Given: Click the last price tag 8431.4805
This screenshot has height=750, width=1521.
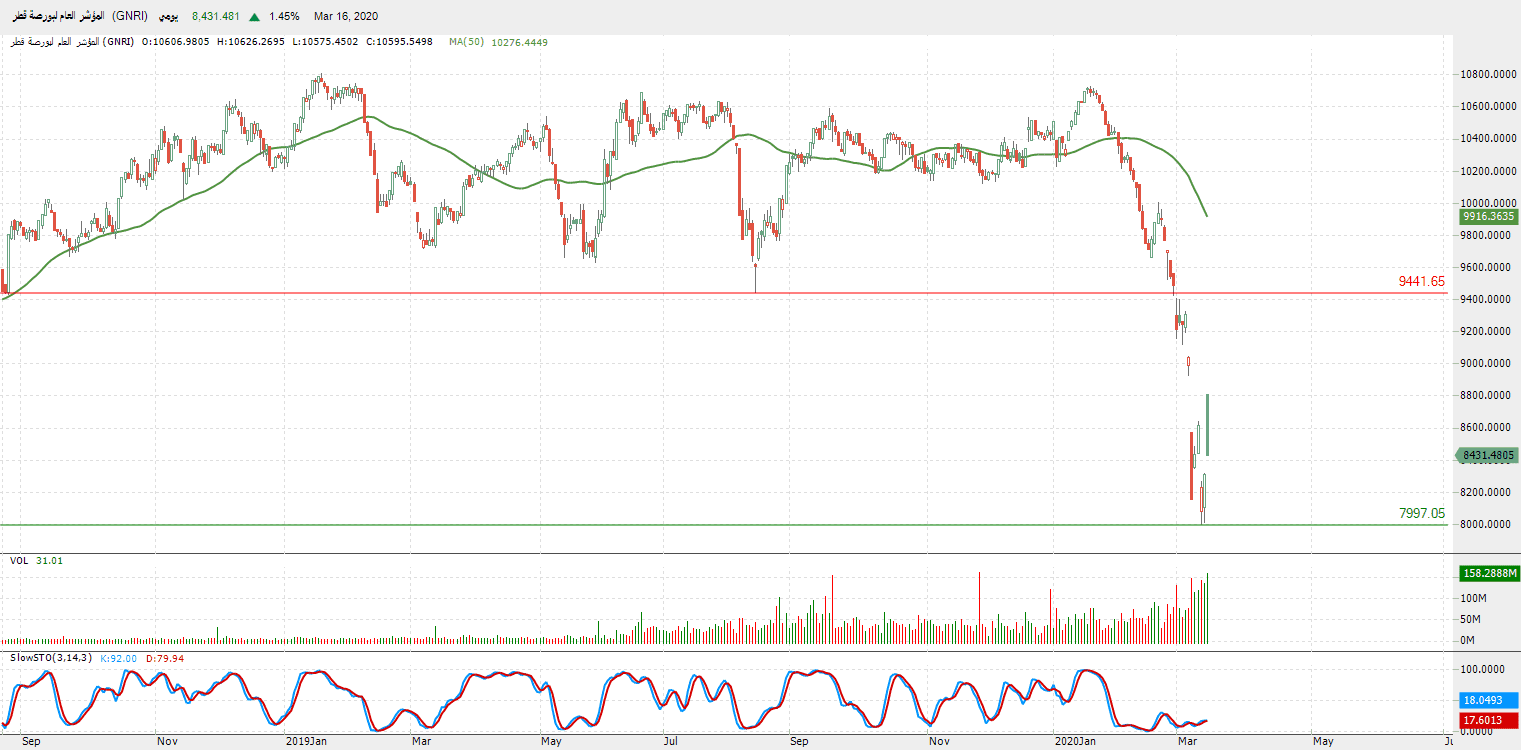Looking at the screenshot, I should pyautogui.click(x=1489, y=455).
